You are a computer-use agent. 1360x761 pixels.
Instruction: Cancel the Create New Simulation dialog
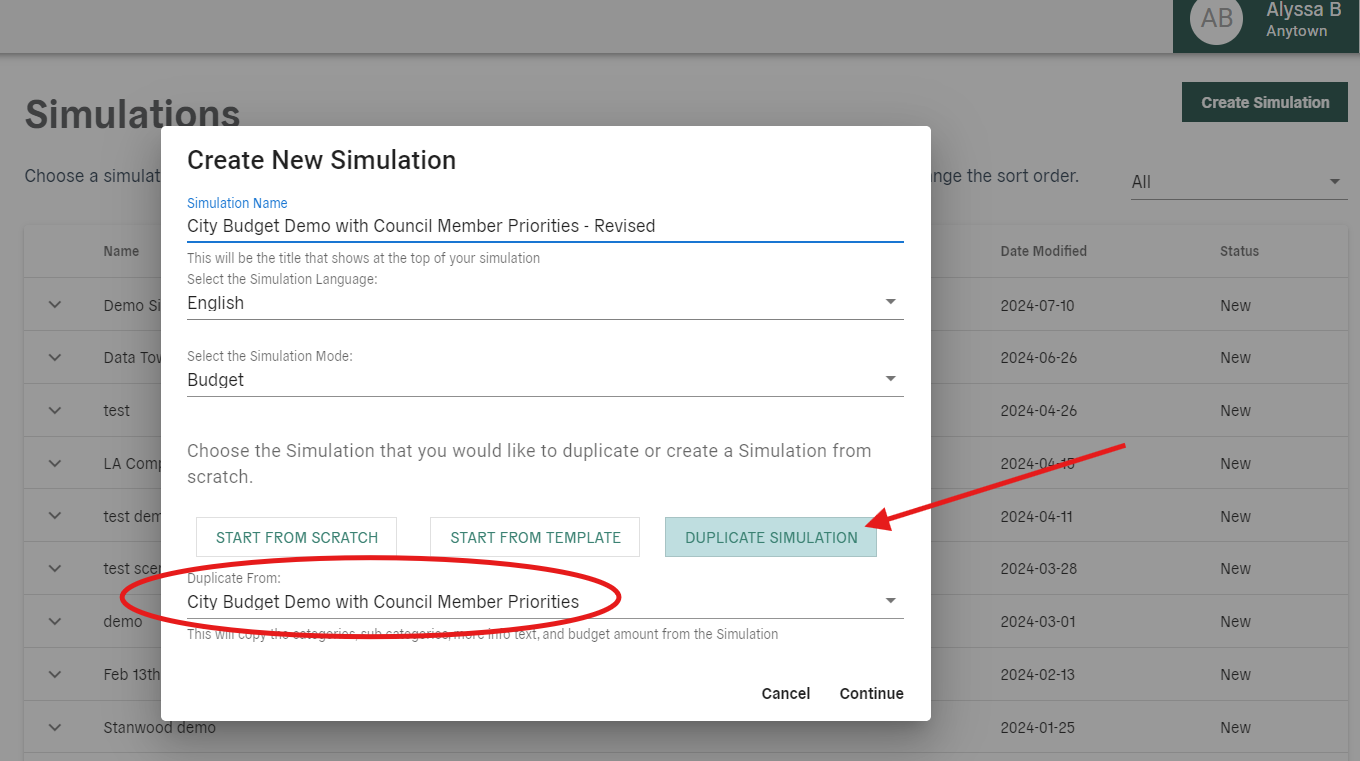[x=786, y=693]
